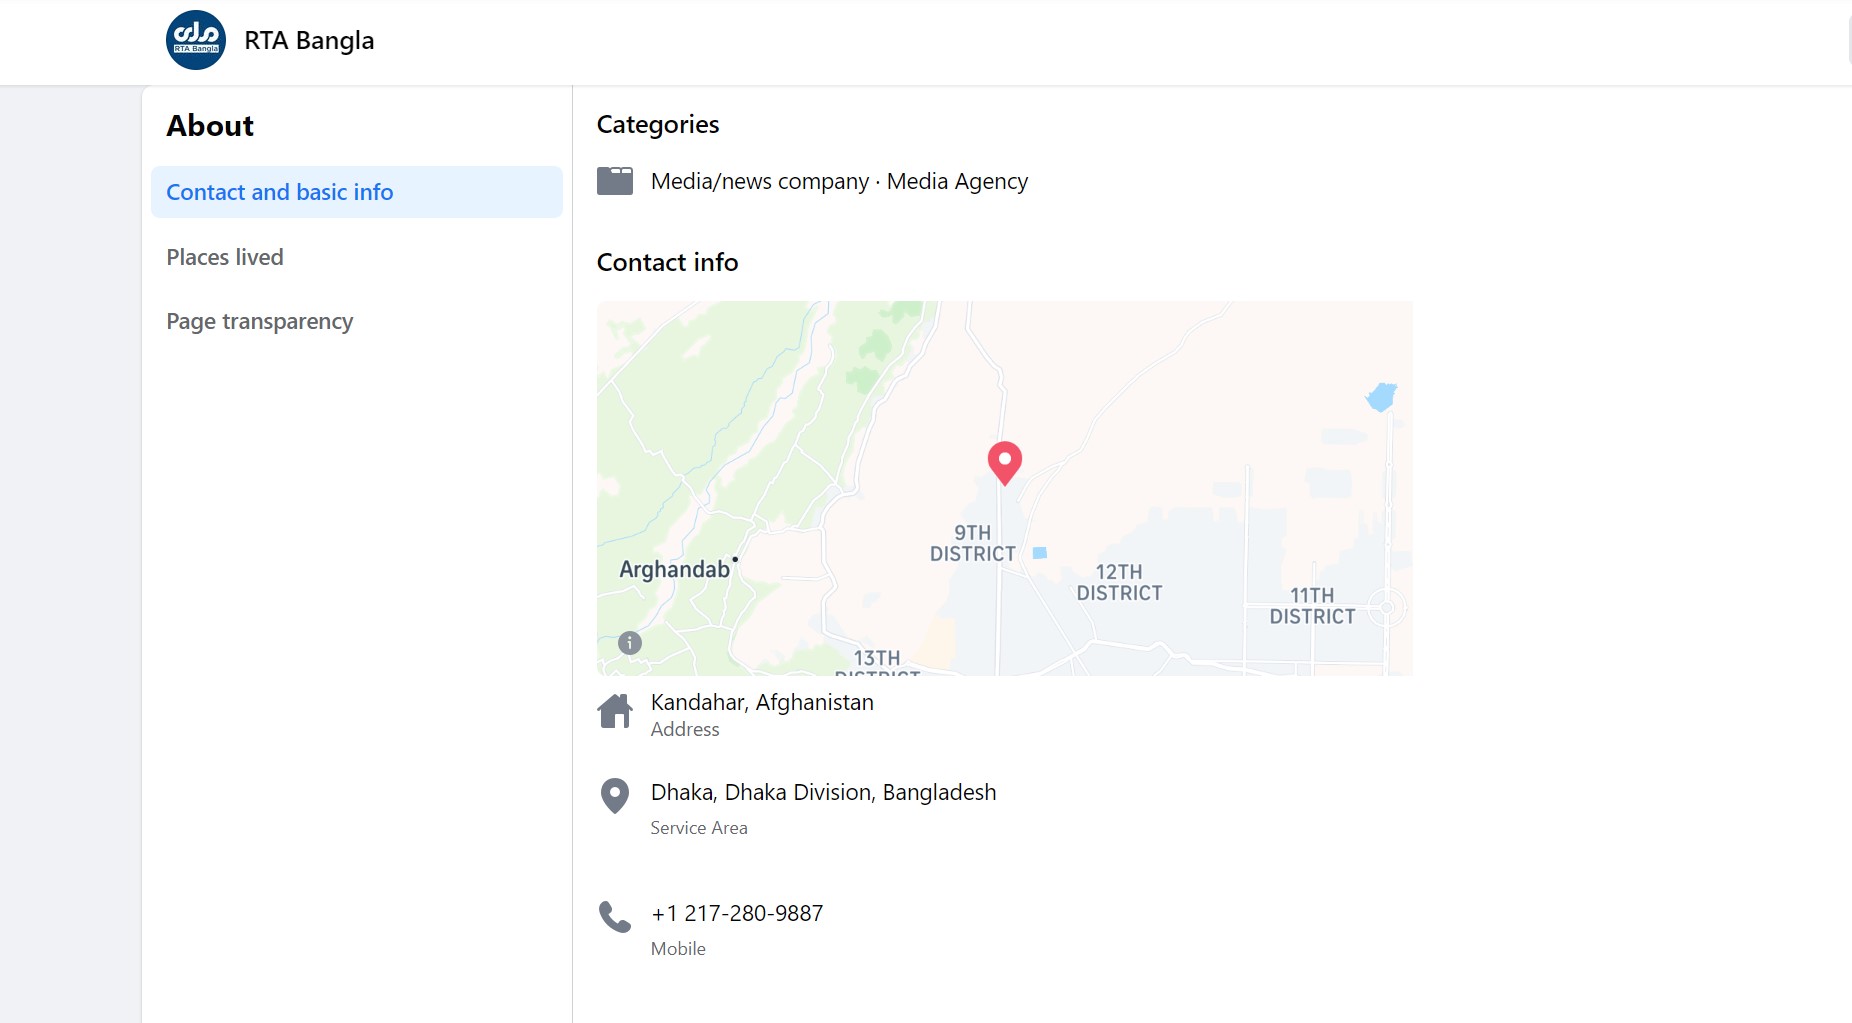Screen dimensions: 1852x1023
Task: Click Media/news company category link
Action: click(x=760, y=181)
